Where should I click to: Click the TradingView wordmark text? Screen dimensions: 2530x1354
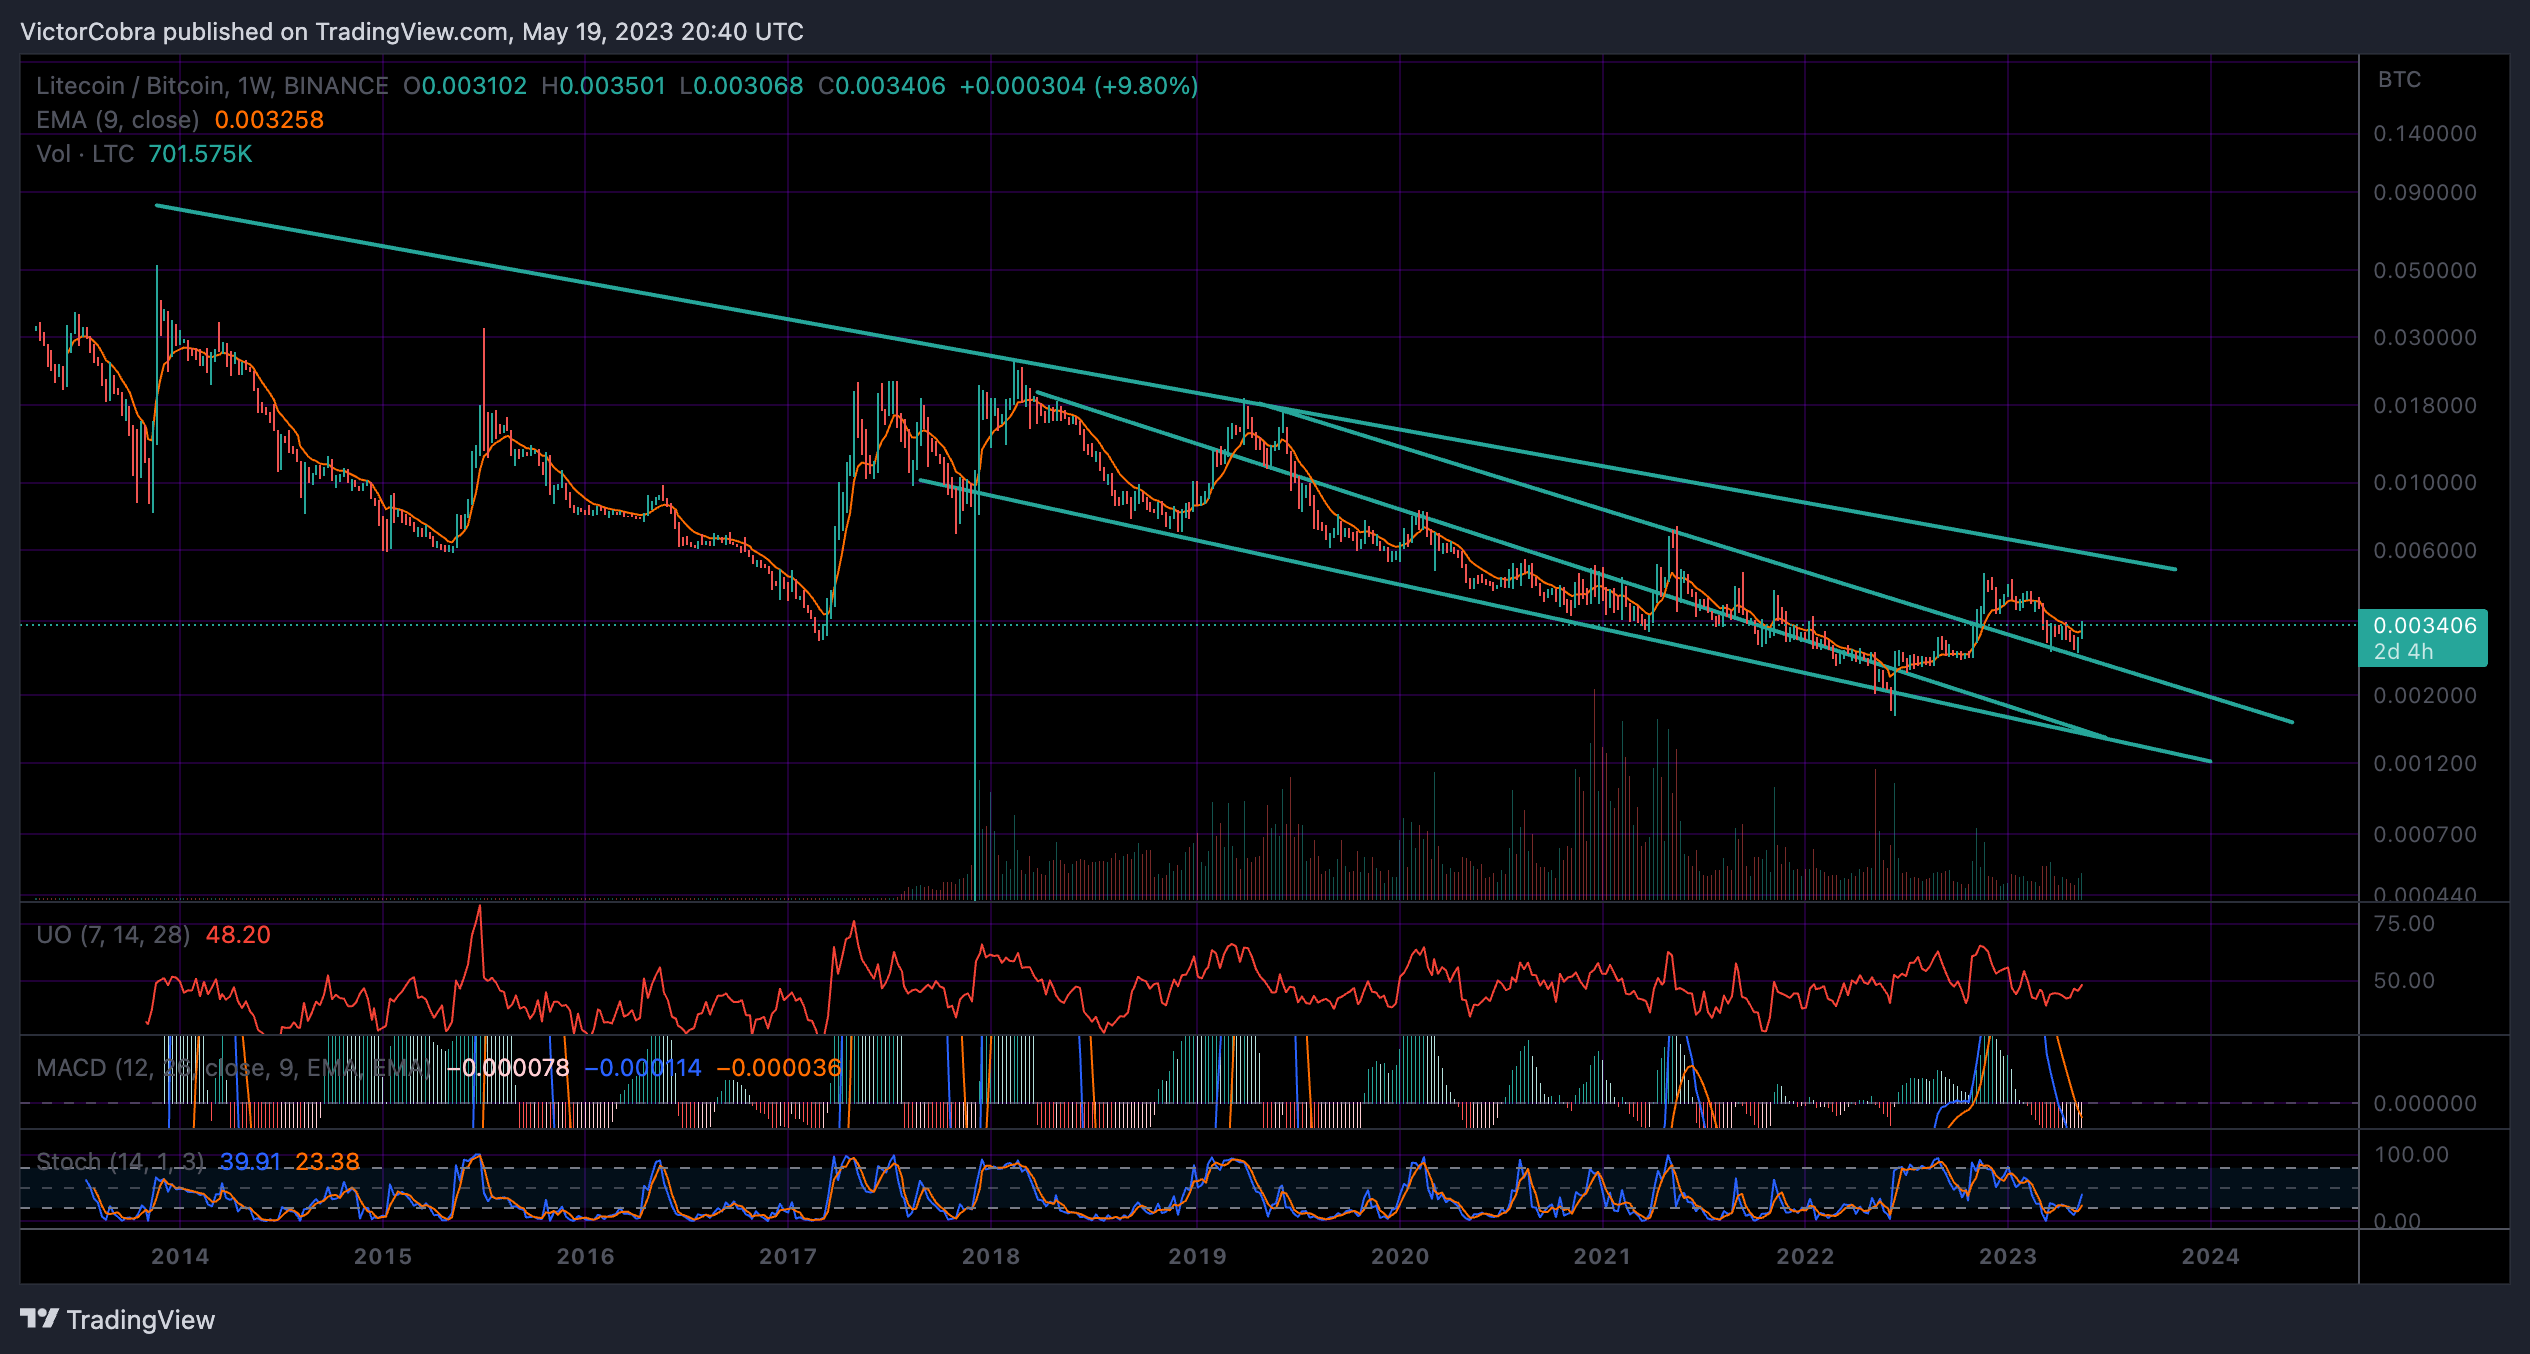tap(141, 1320)
